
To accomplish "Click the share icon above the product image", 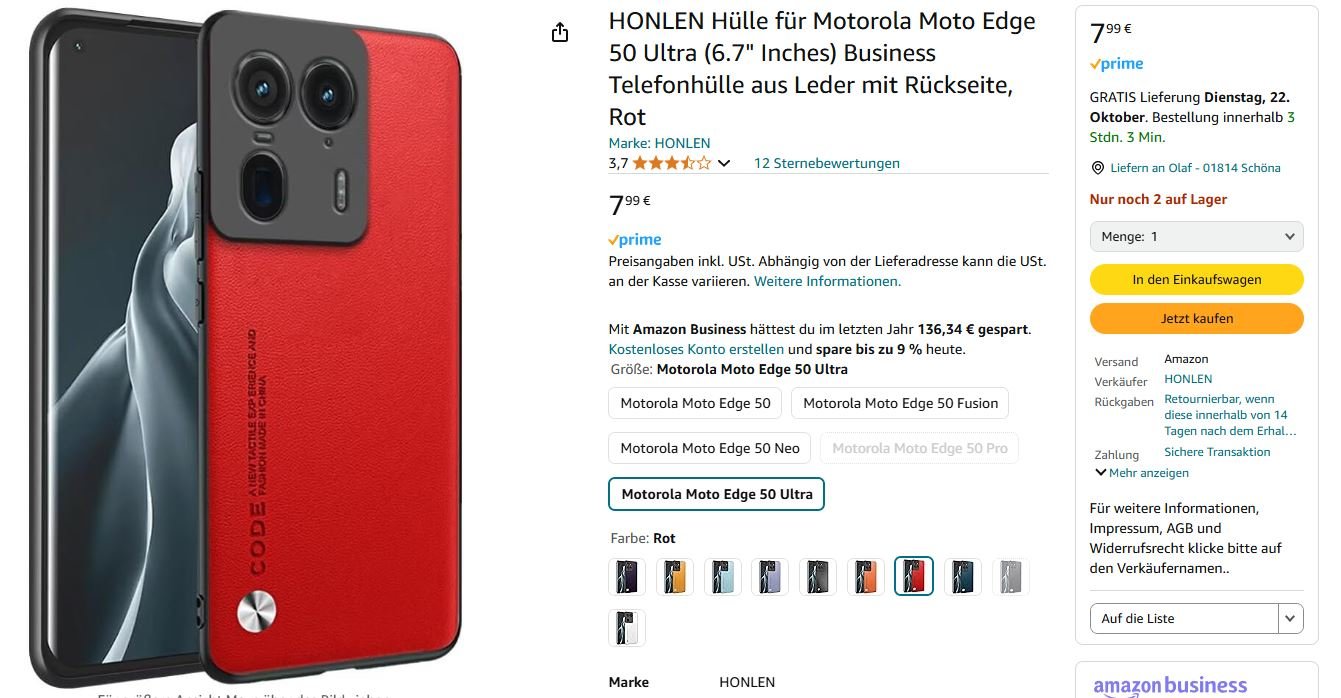I will (560, 32).
